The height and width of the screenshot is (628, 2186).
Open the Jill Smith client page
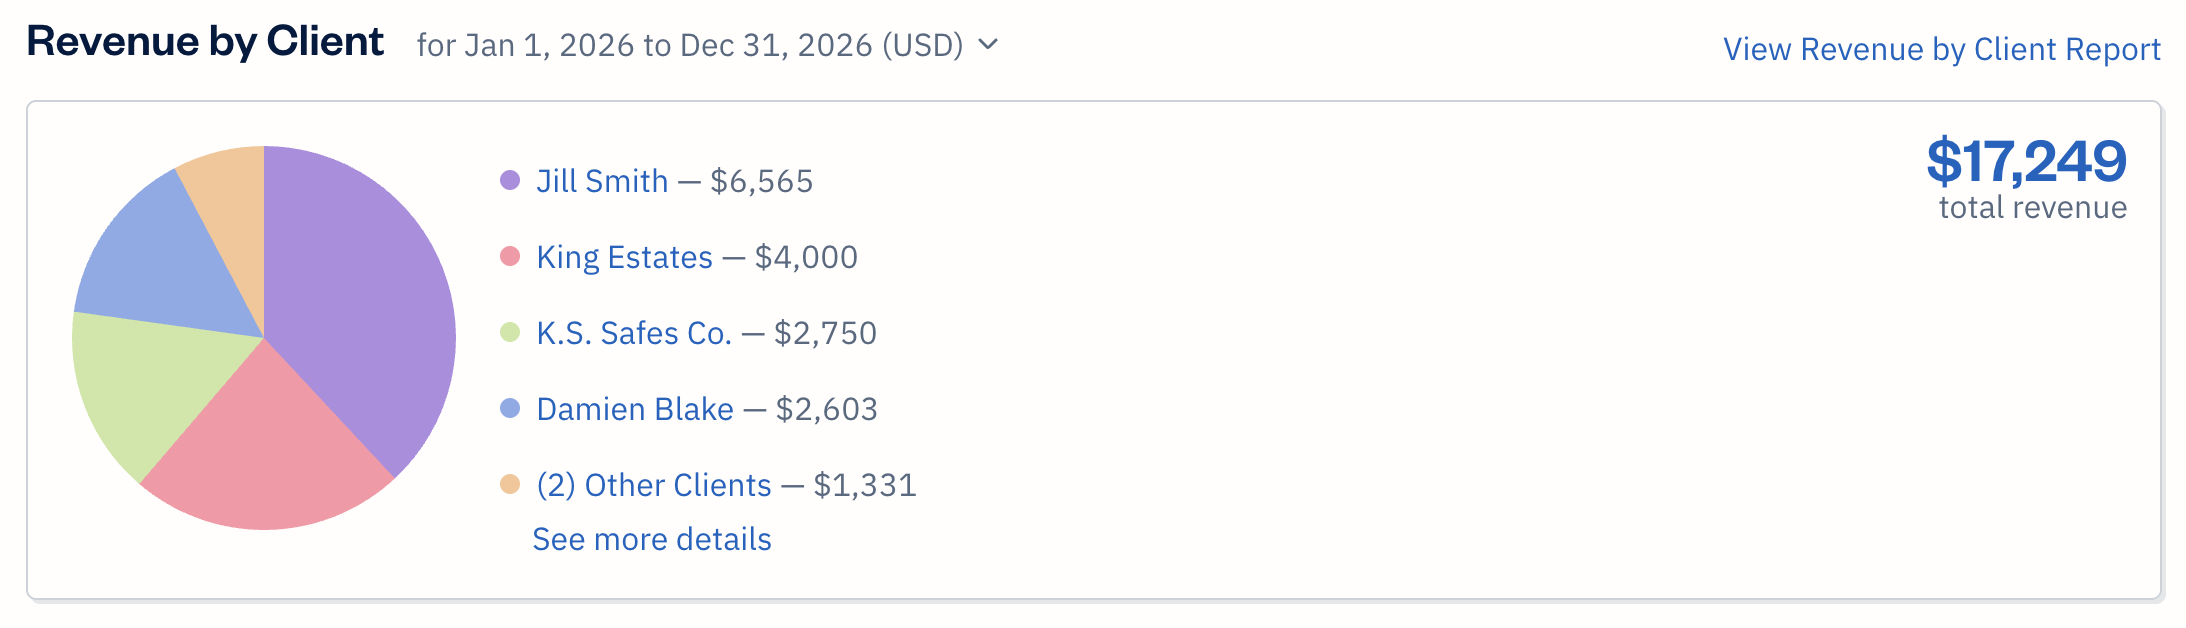[x=601, y=181]
